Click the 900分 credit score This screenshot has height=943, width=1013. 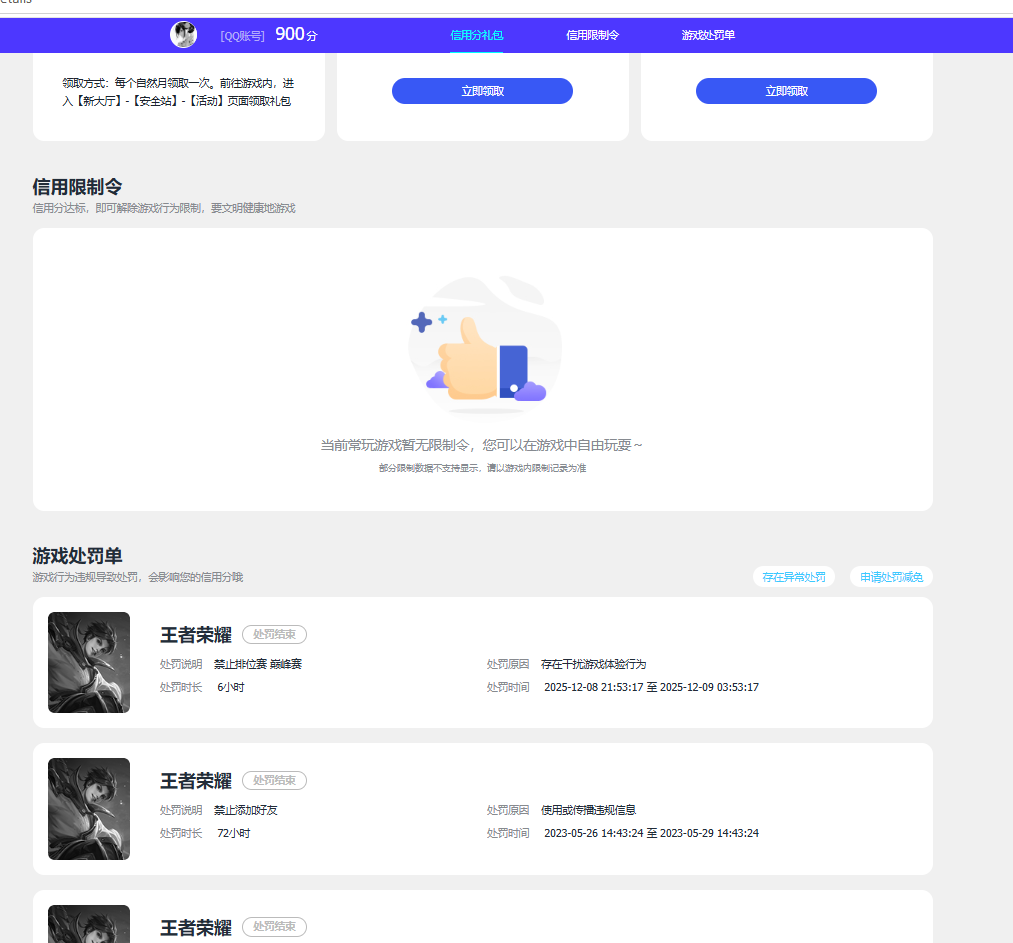[297, 34]
